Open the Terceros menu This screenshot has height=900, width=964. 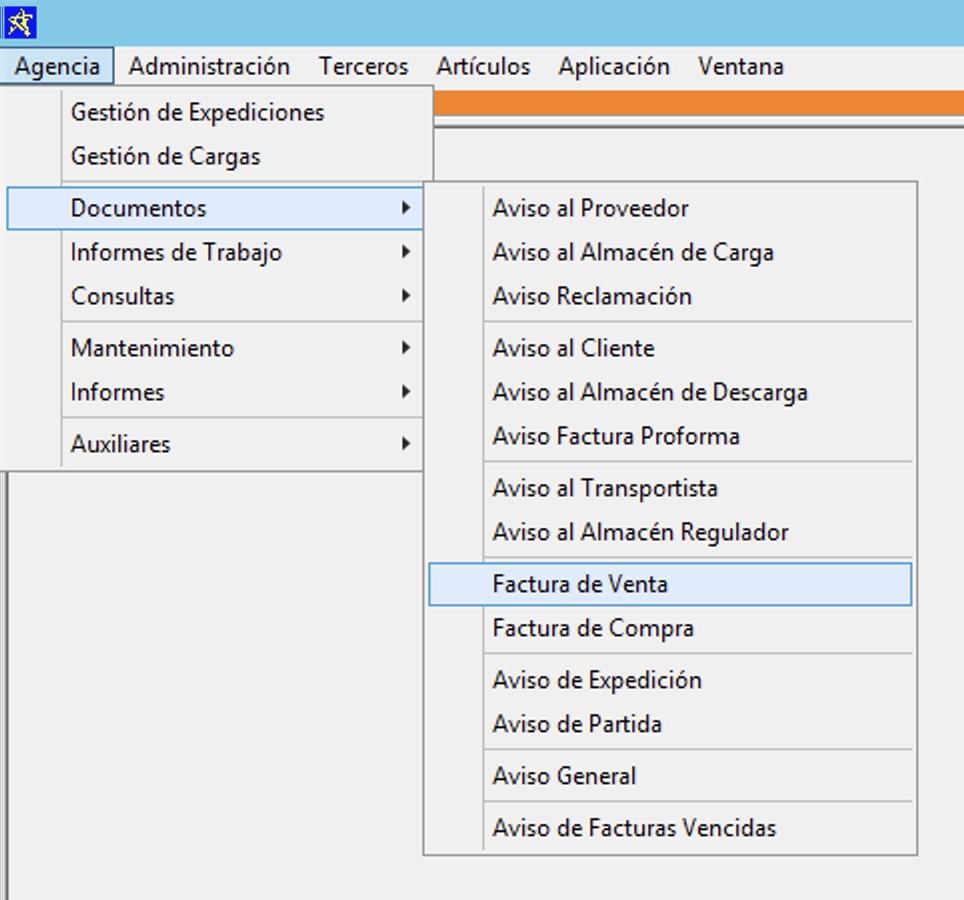point(363,67)
